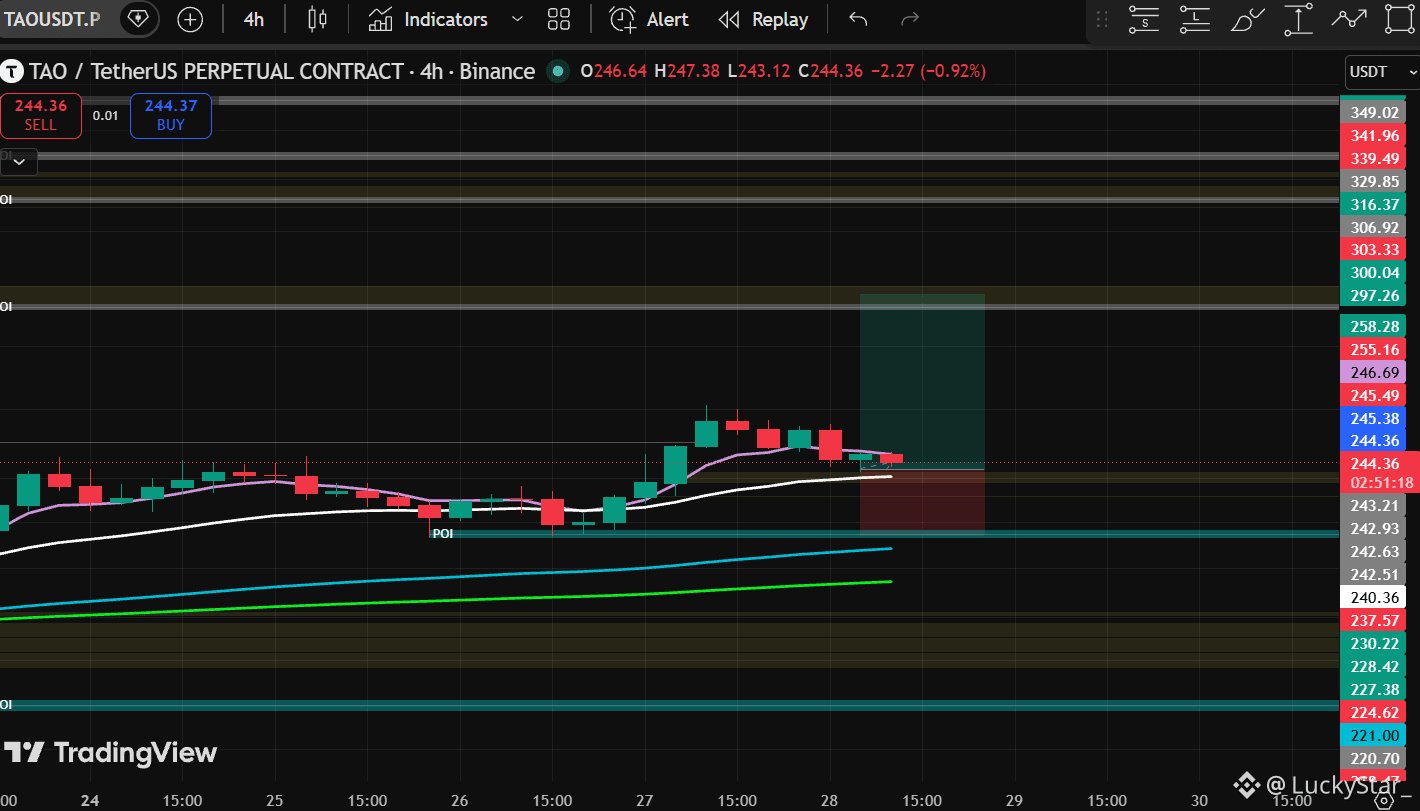Open the layout templates grid icon
Screen dimensions: 1420x811
[x=559, y=19]
